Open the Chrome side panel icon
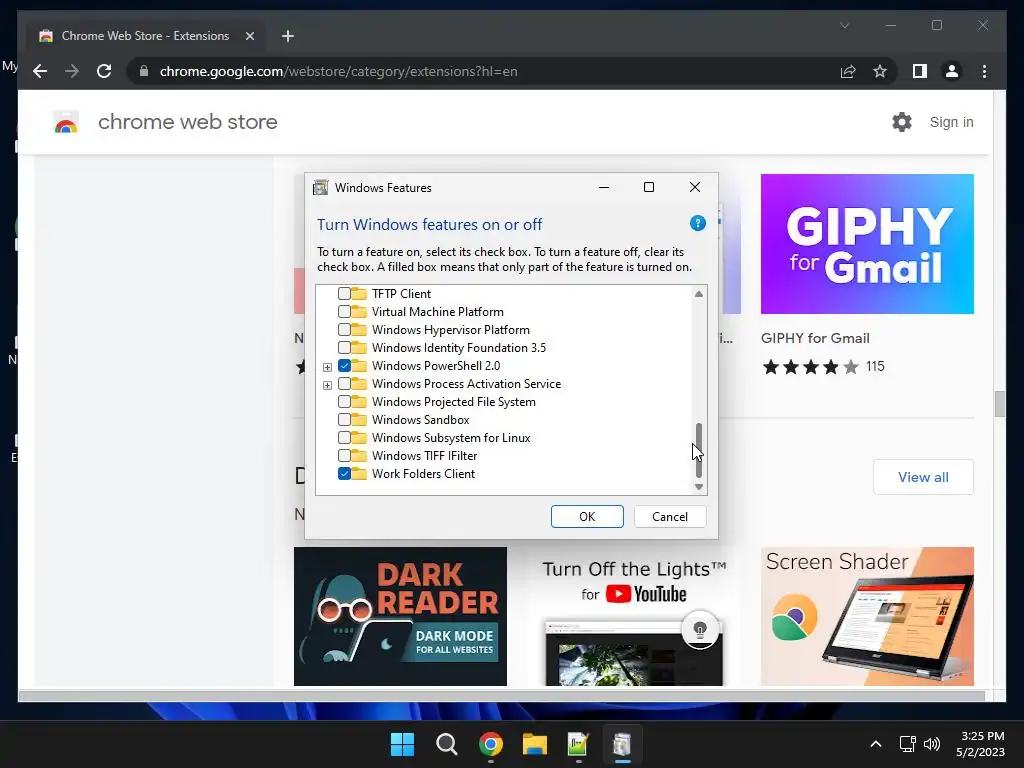 tap(920, 71)
